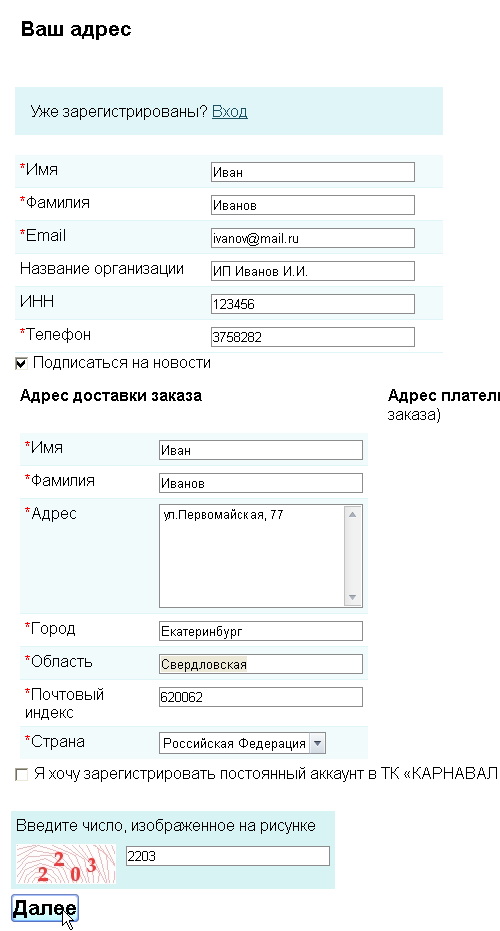Click the Область field with Свердловская

click(261, 664)
